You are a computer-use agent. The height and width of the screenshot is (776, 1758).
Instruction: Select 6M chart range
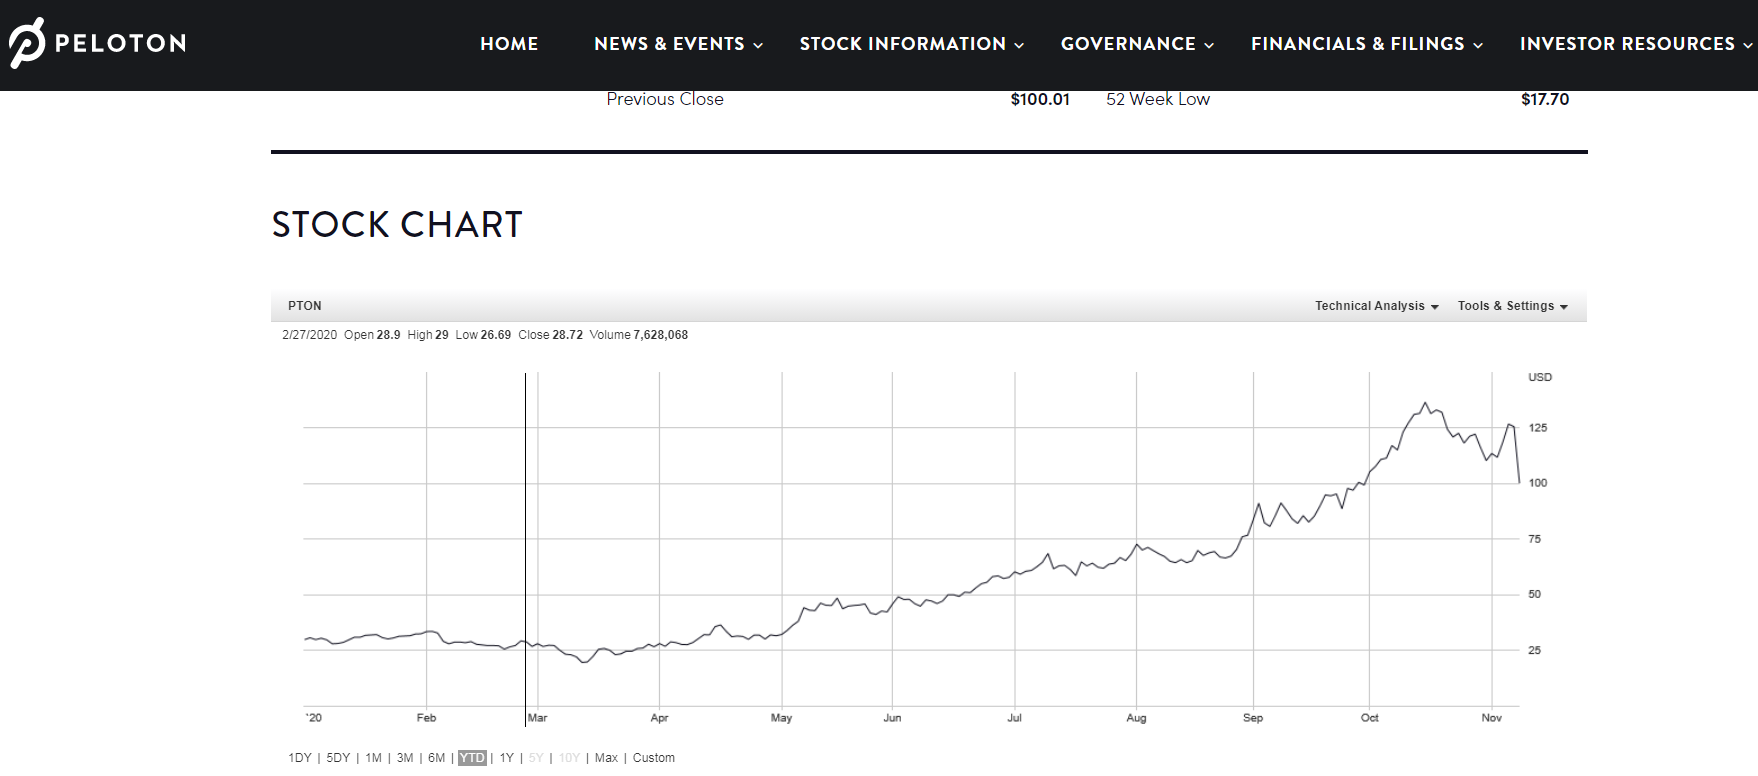tap(436, 758)
